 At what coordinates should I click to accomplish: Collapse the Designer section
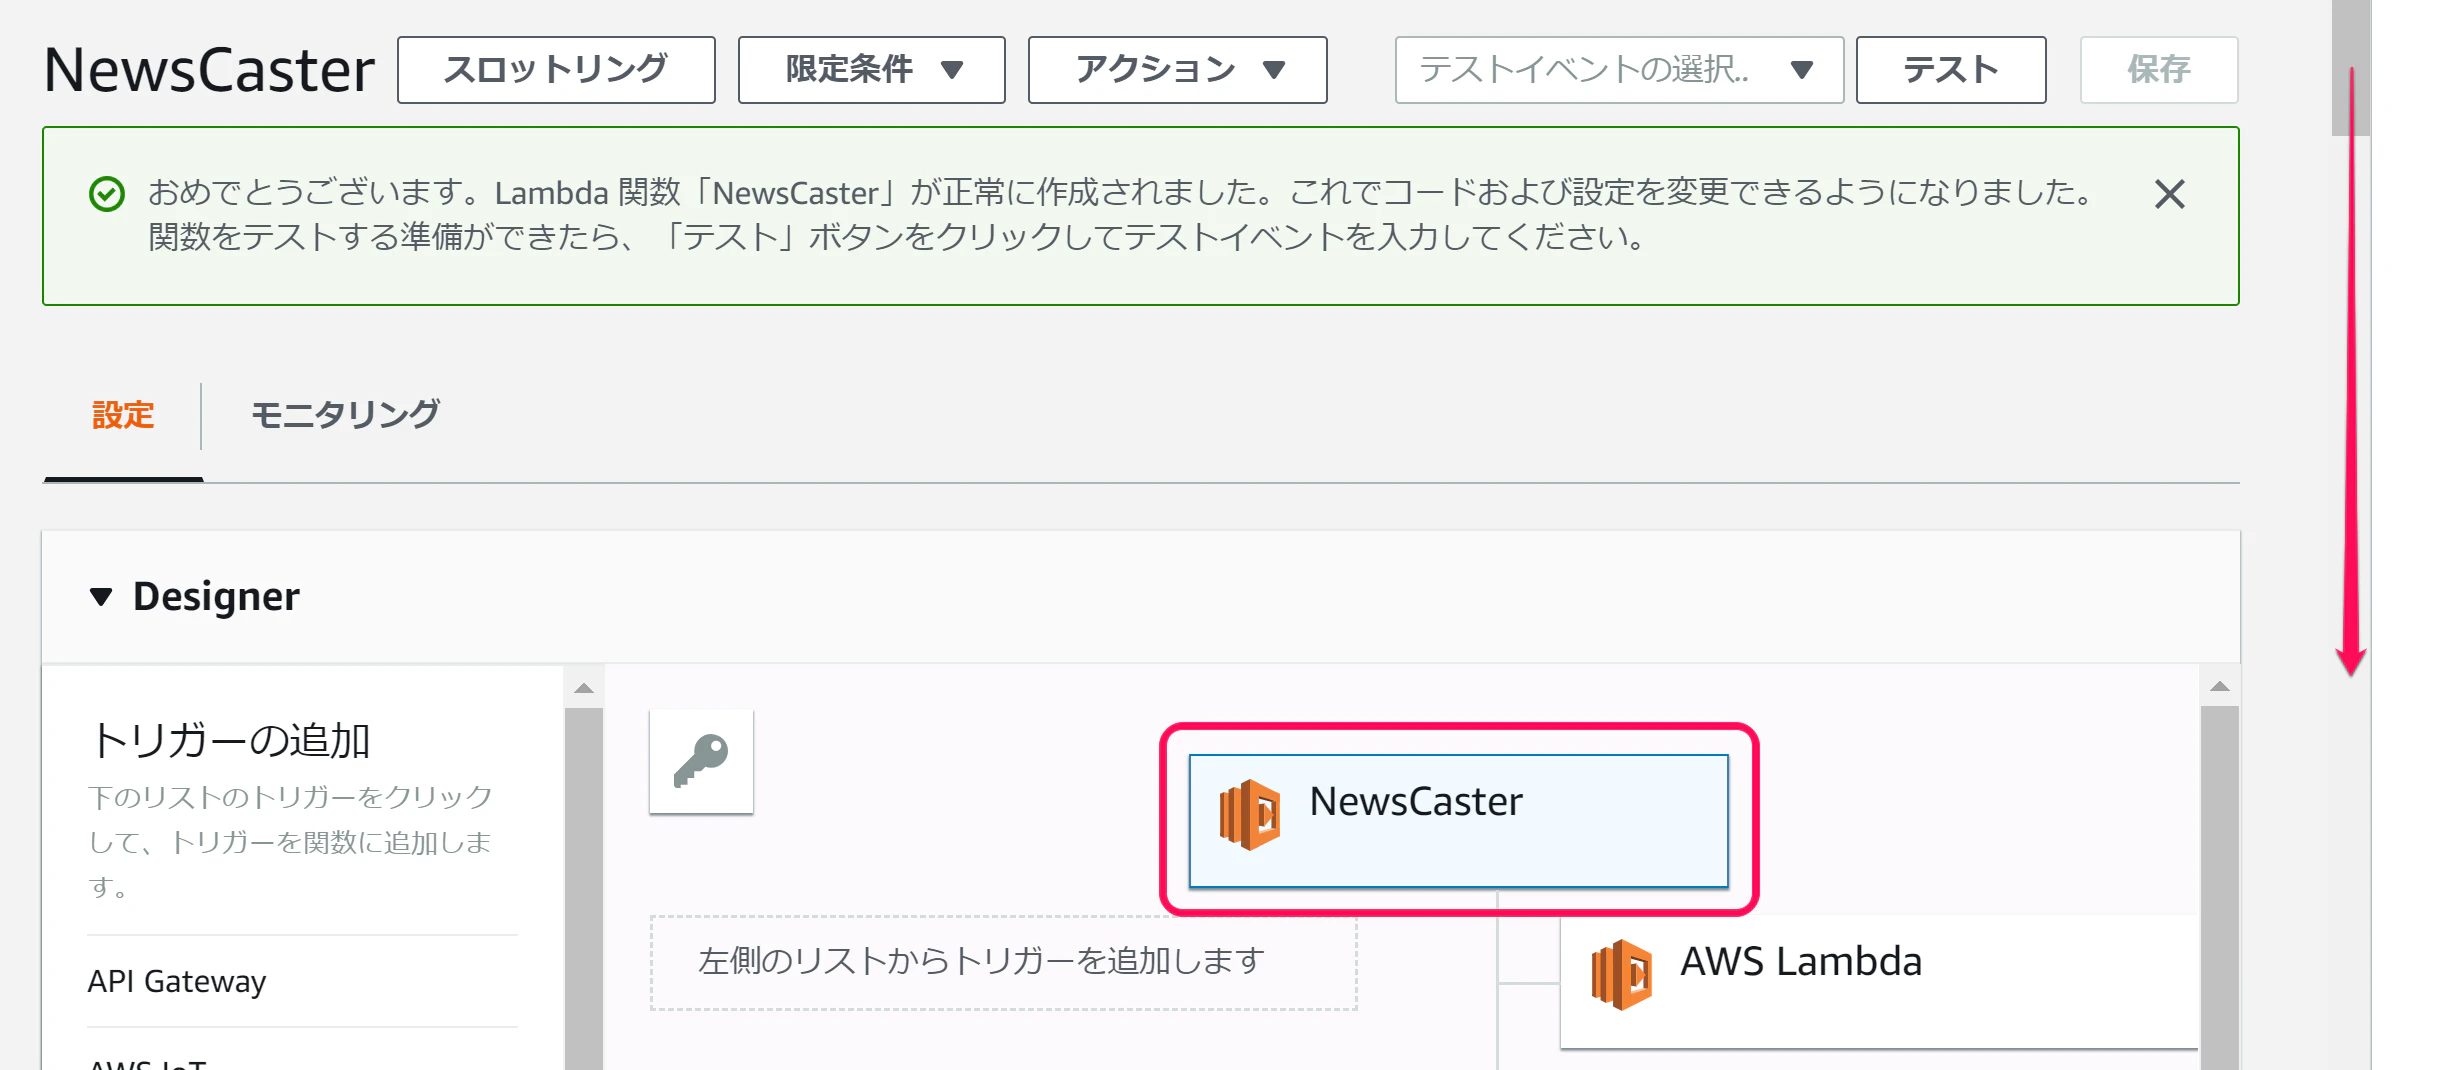[101, 597]
